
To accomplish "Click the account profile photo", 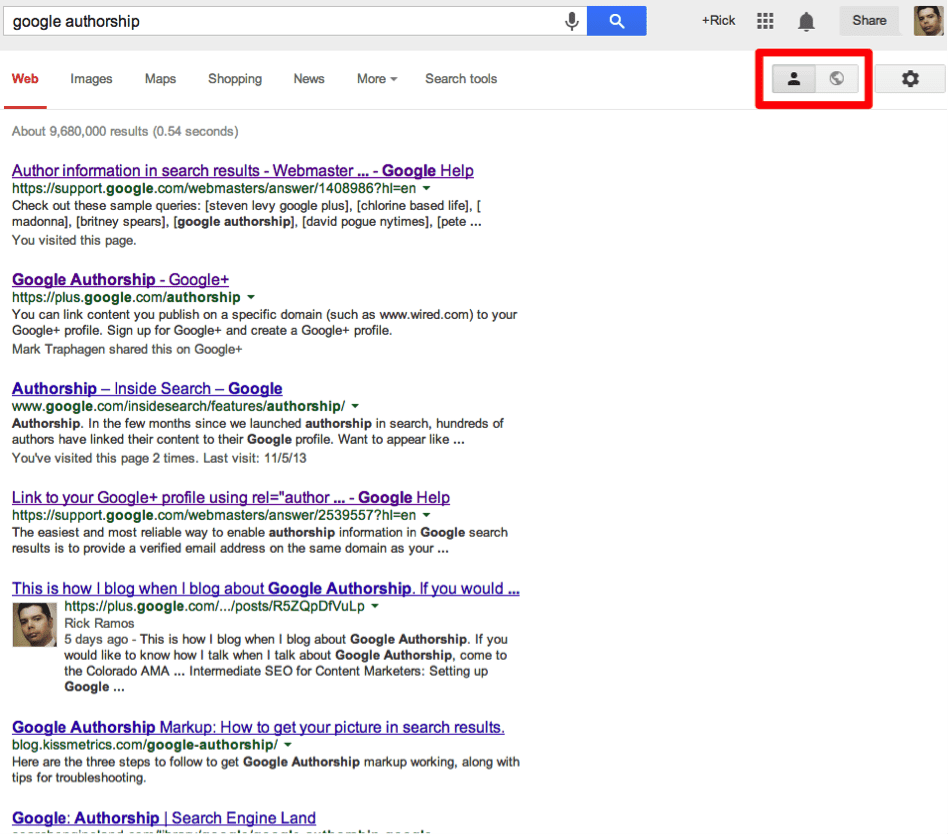I will 928,21.
